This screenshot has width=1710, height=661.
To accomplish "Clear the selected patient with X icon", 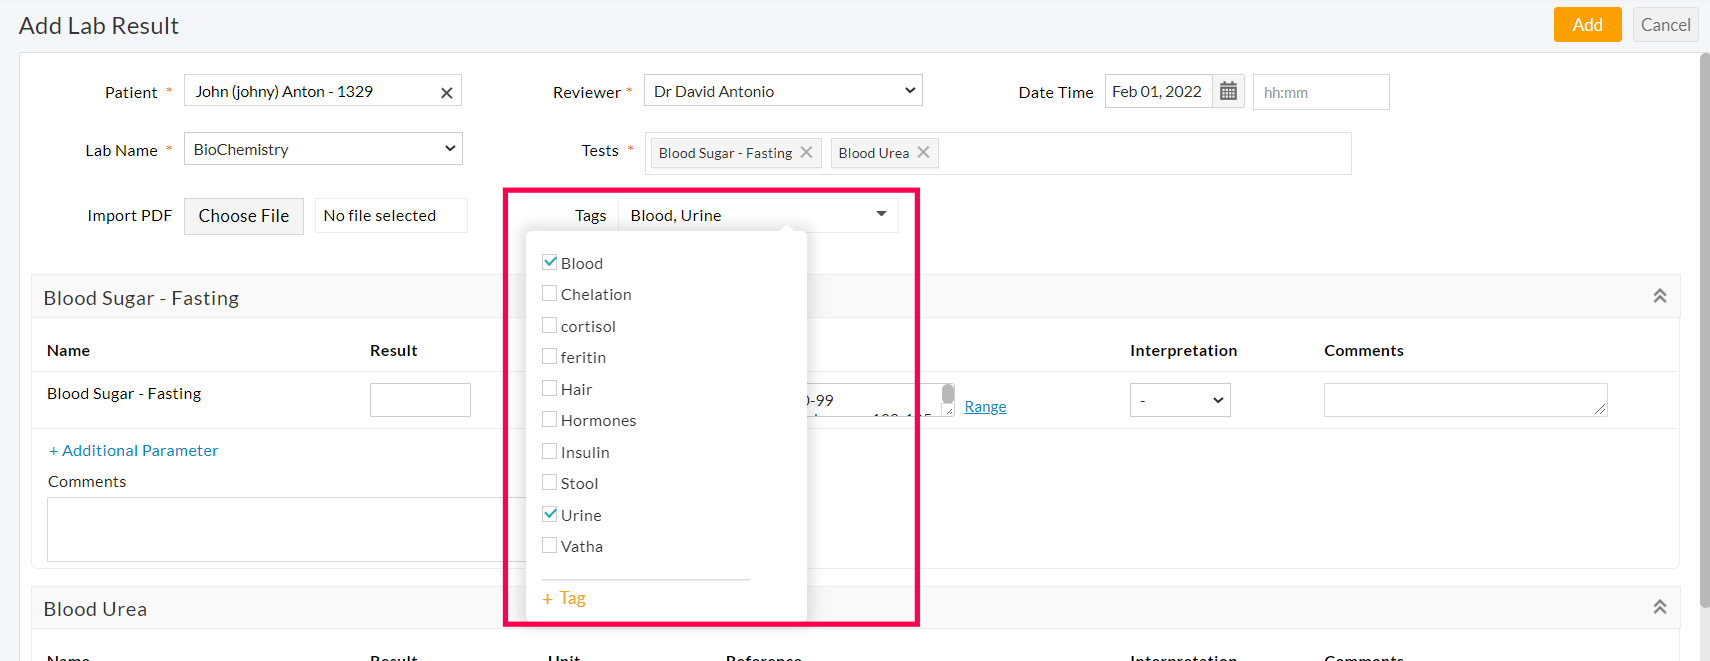I will [x=446, y=93].
